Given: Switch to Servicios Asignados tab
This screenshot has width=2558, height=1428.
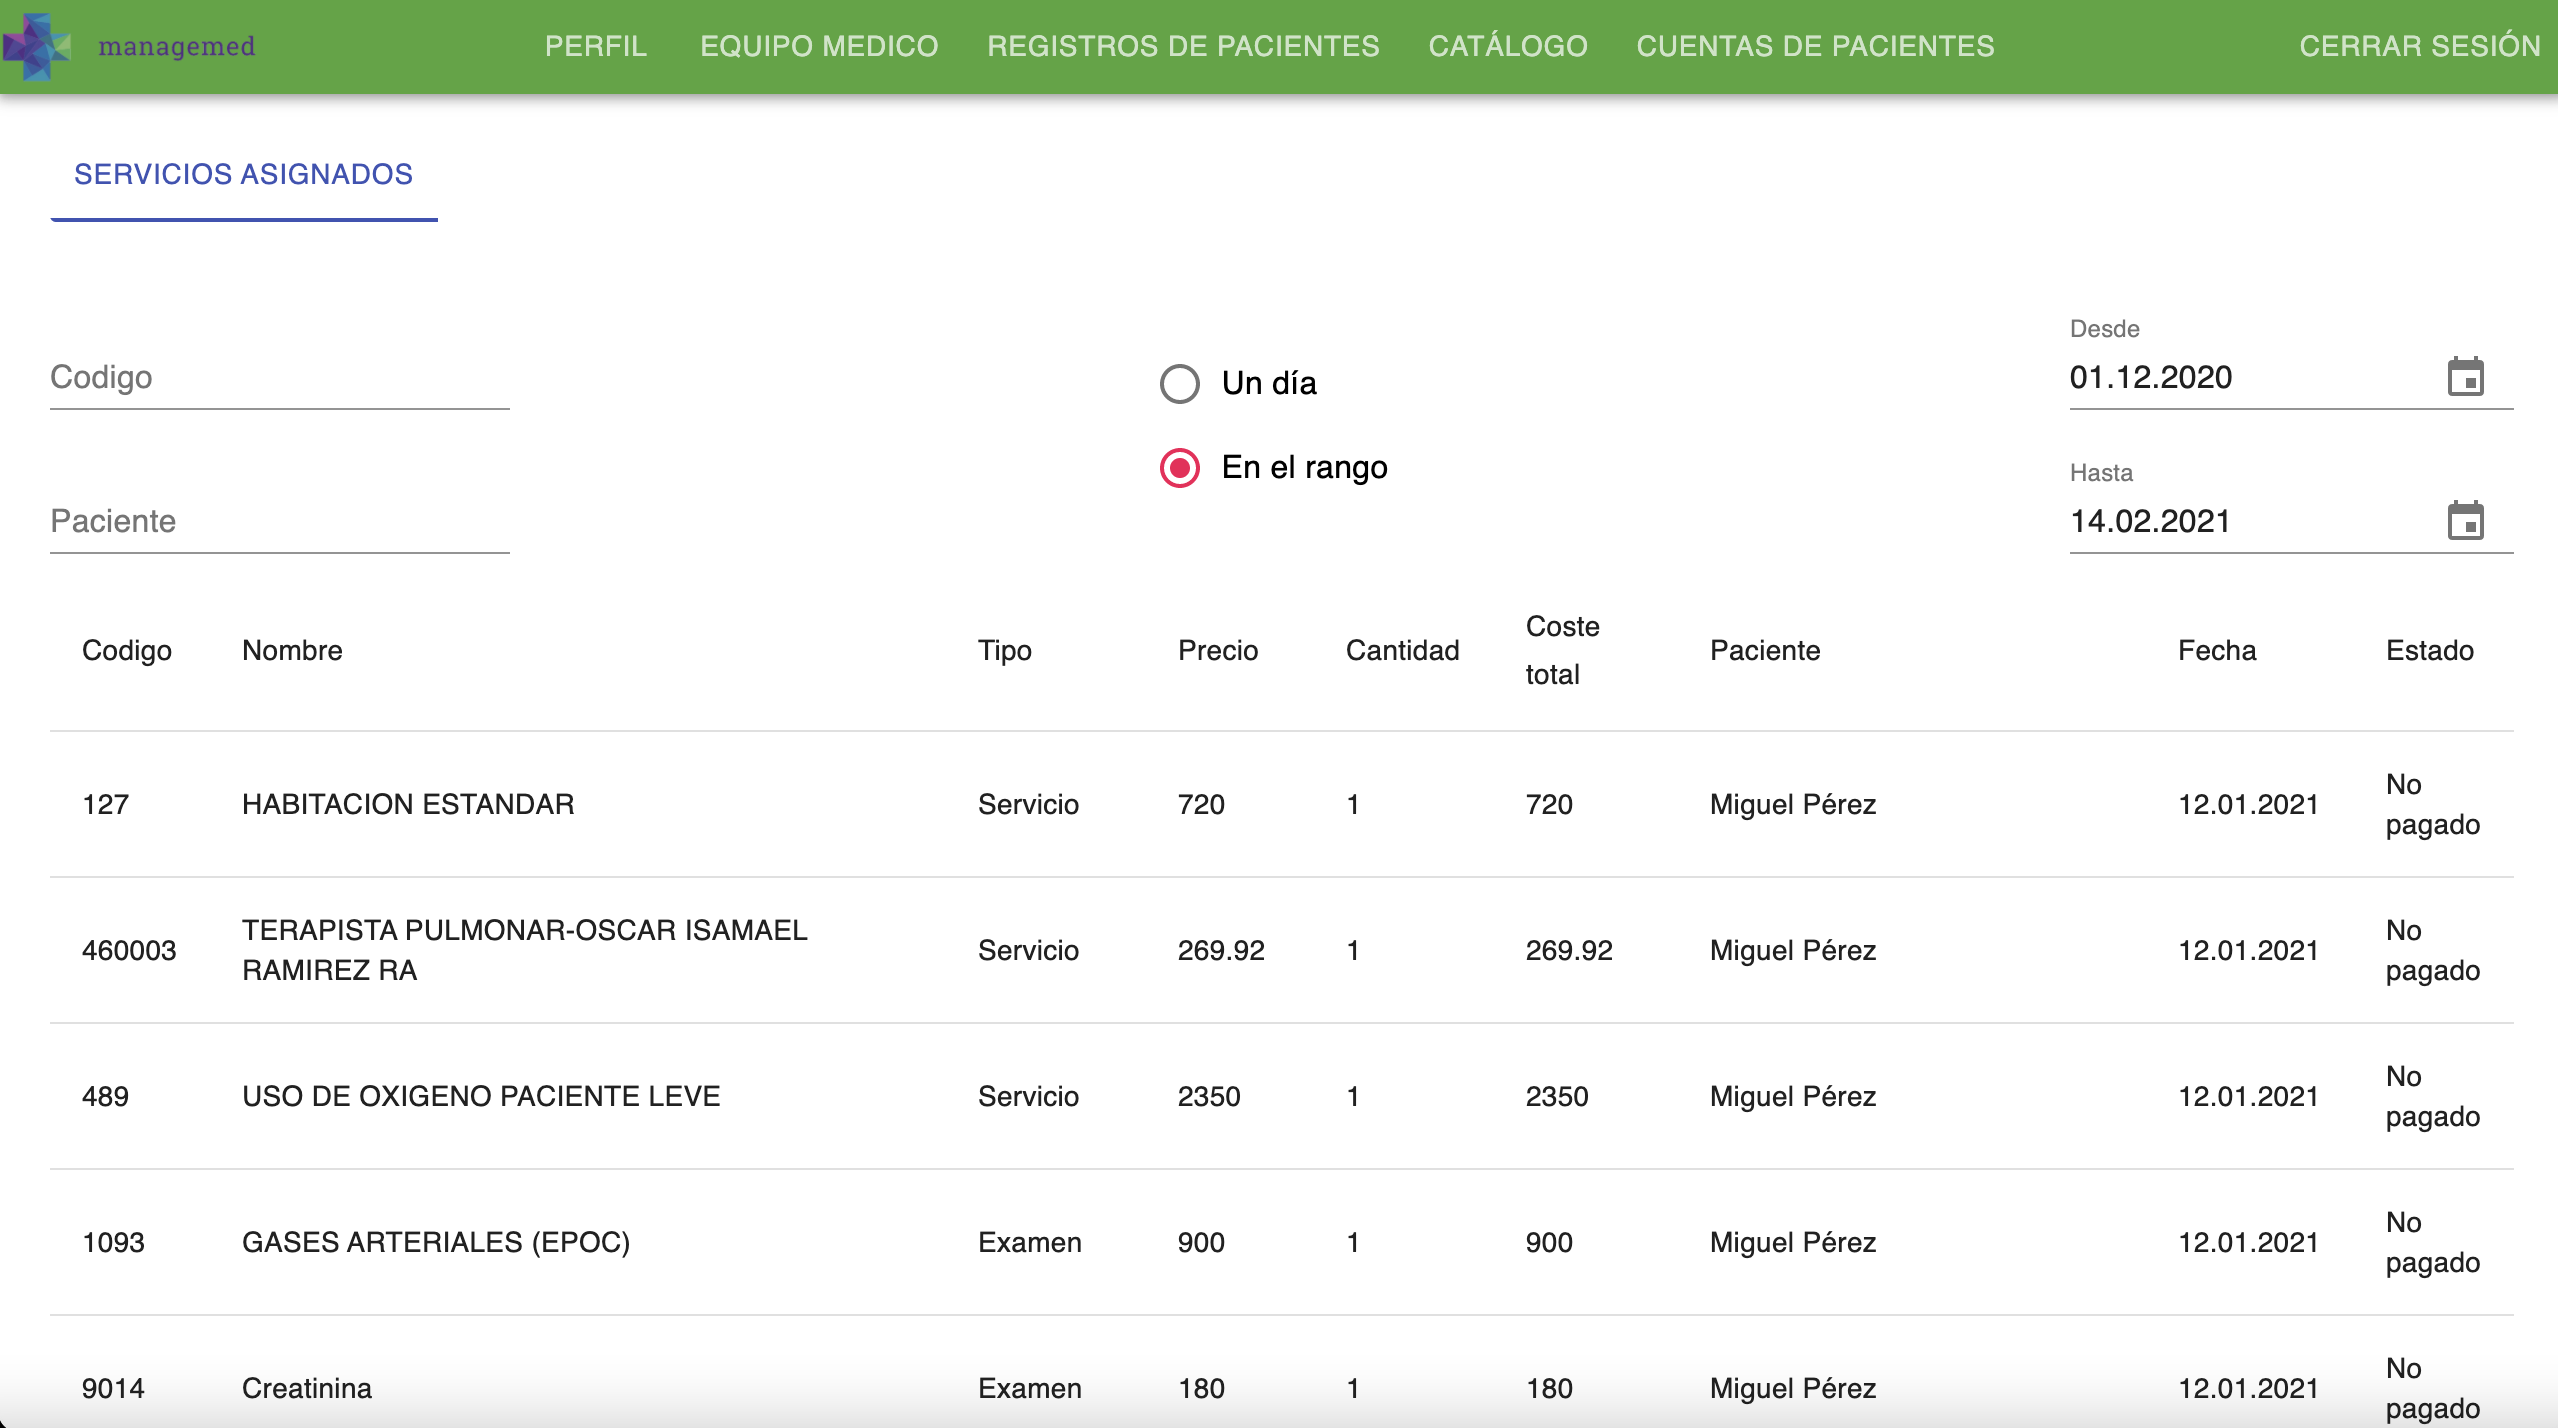Looking at the screenshot, I should click(x=243, y=174).
